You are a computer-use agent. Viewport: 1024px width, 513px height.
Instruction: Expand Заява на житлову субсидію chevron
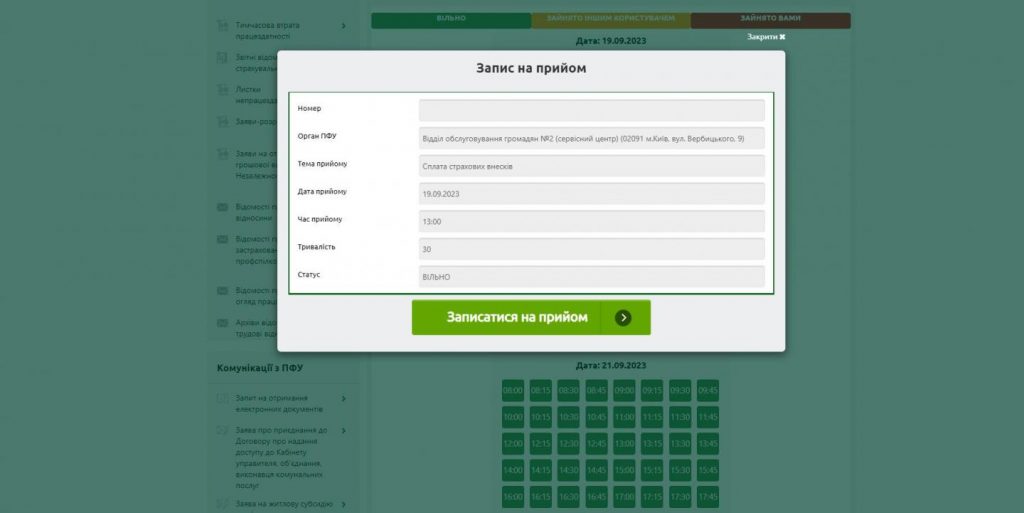[343, 503]
